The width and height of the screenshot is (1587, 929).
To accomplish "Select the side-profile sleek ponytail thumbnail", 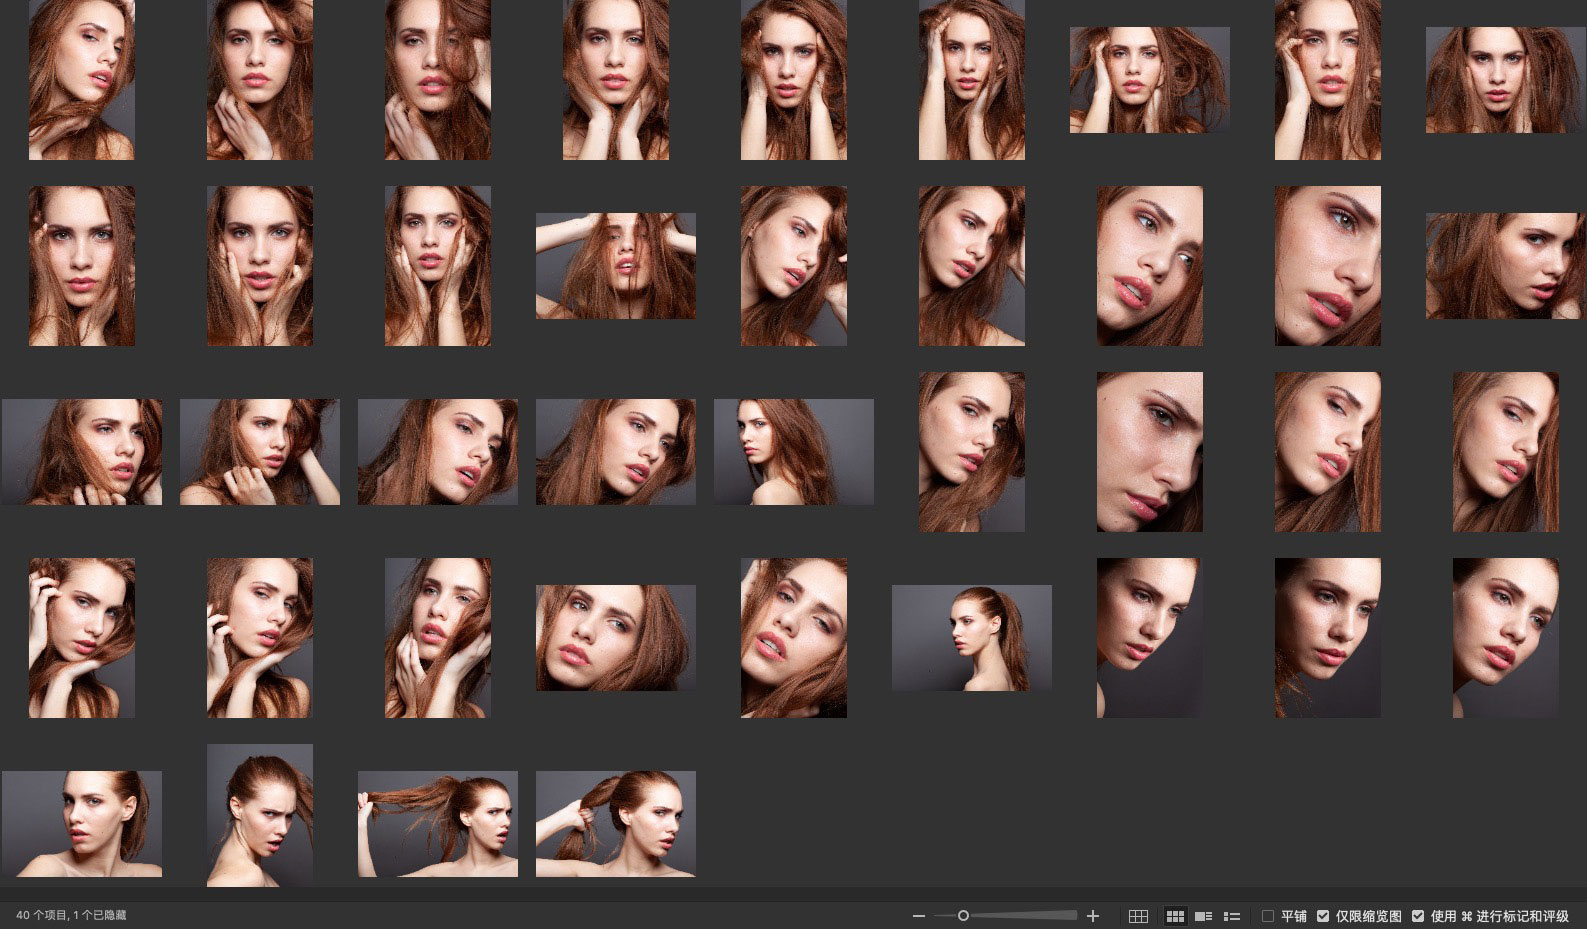I will (971, 638).
